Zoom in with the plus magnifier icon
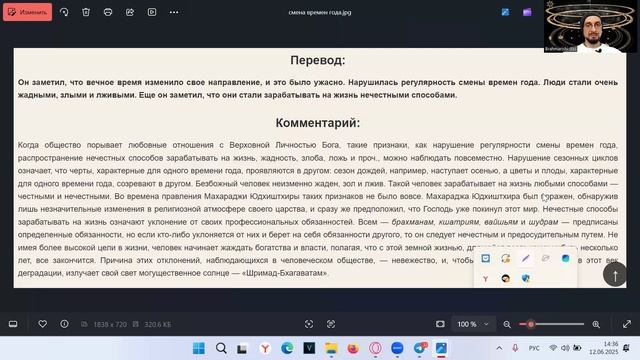This screenshot has height=360, width=640. point(596,324)
